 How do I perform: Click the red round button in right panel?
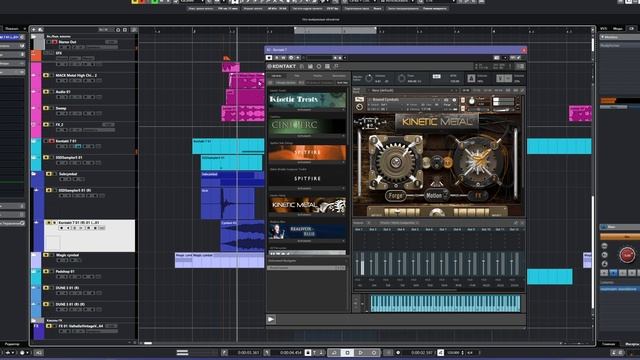pos(627,255)
